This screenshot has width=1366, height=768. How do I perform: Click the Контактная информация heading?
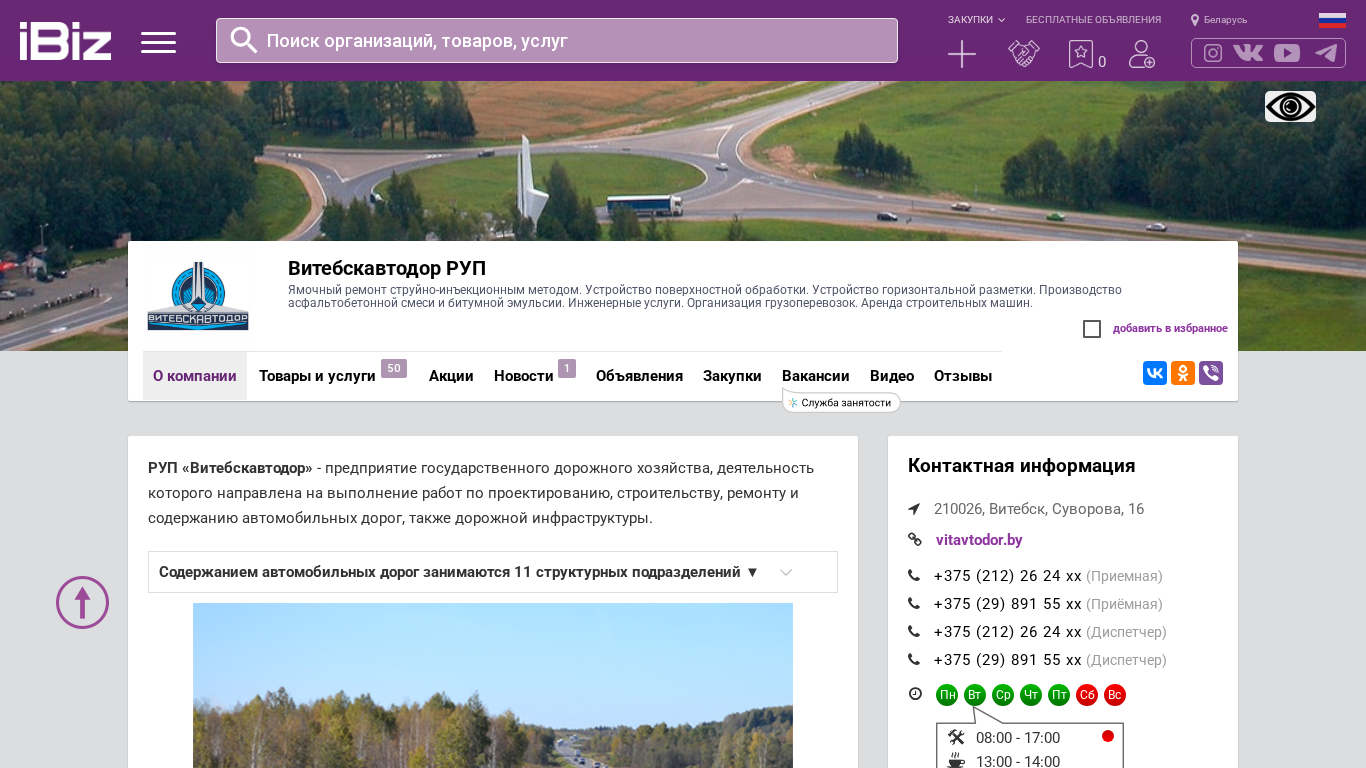1021,466
